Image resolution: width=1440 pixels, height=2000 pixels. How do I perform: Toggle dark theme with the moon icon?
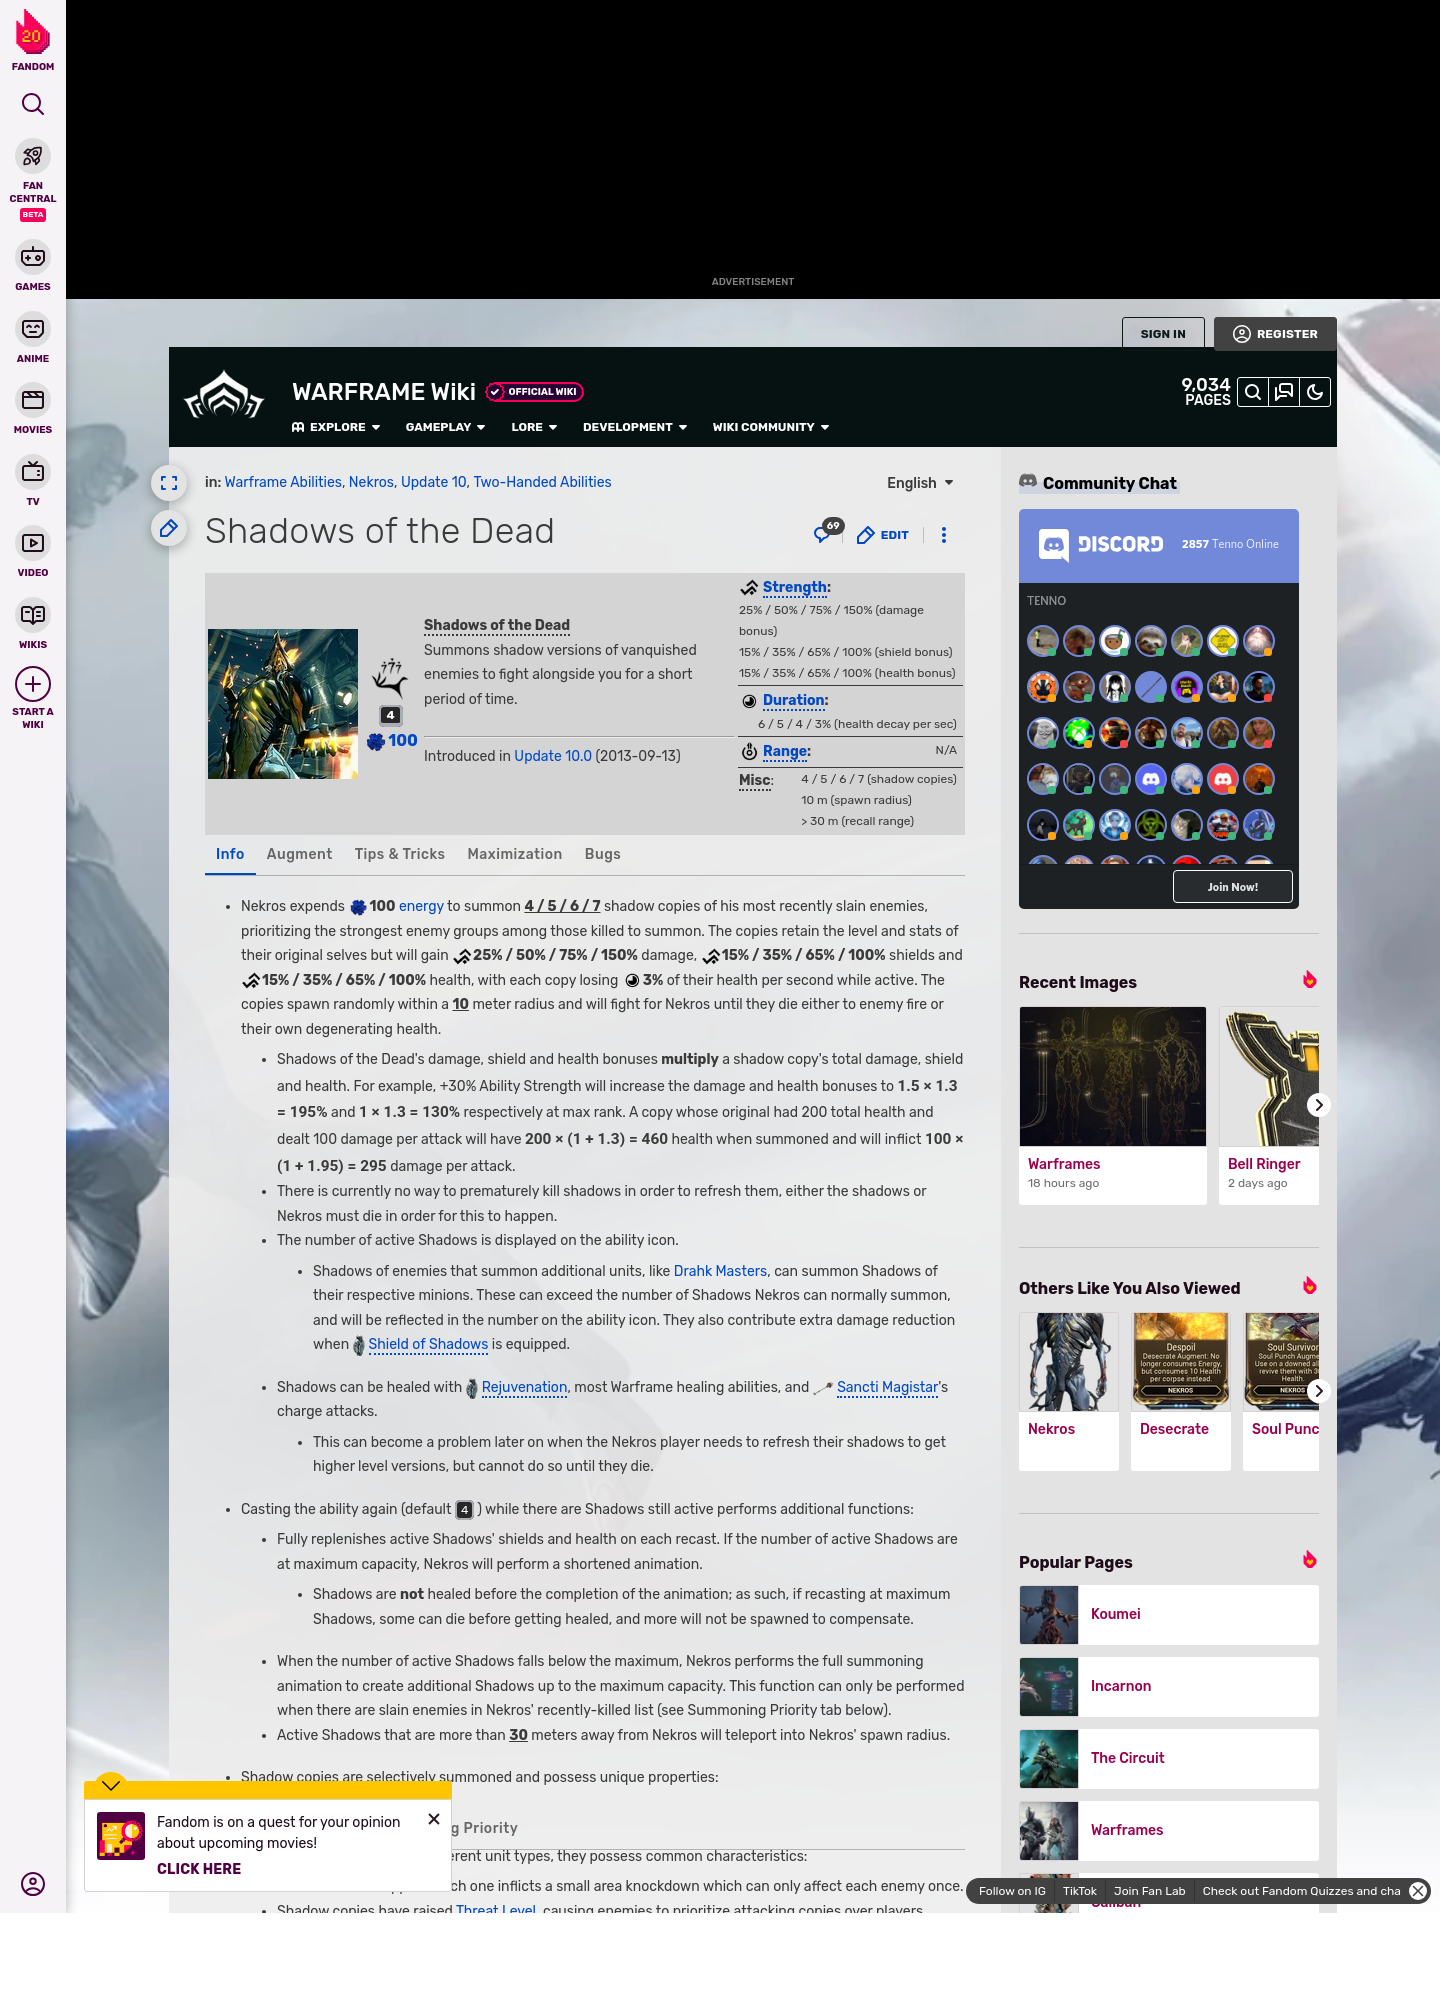pos(1315,392)
